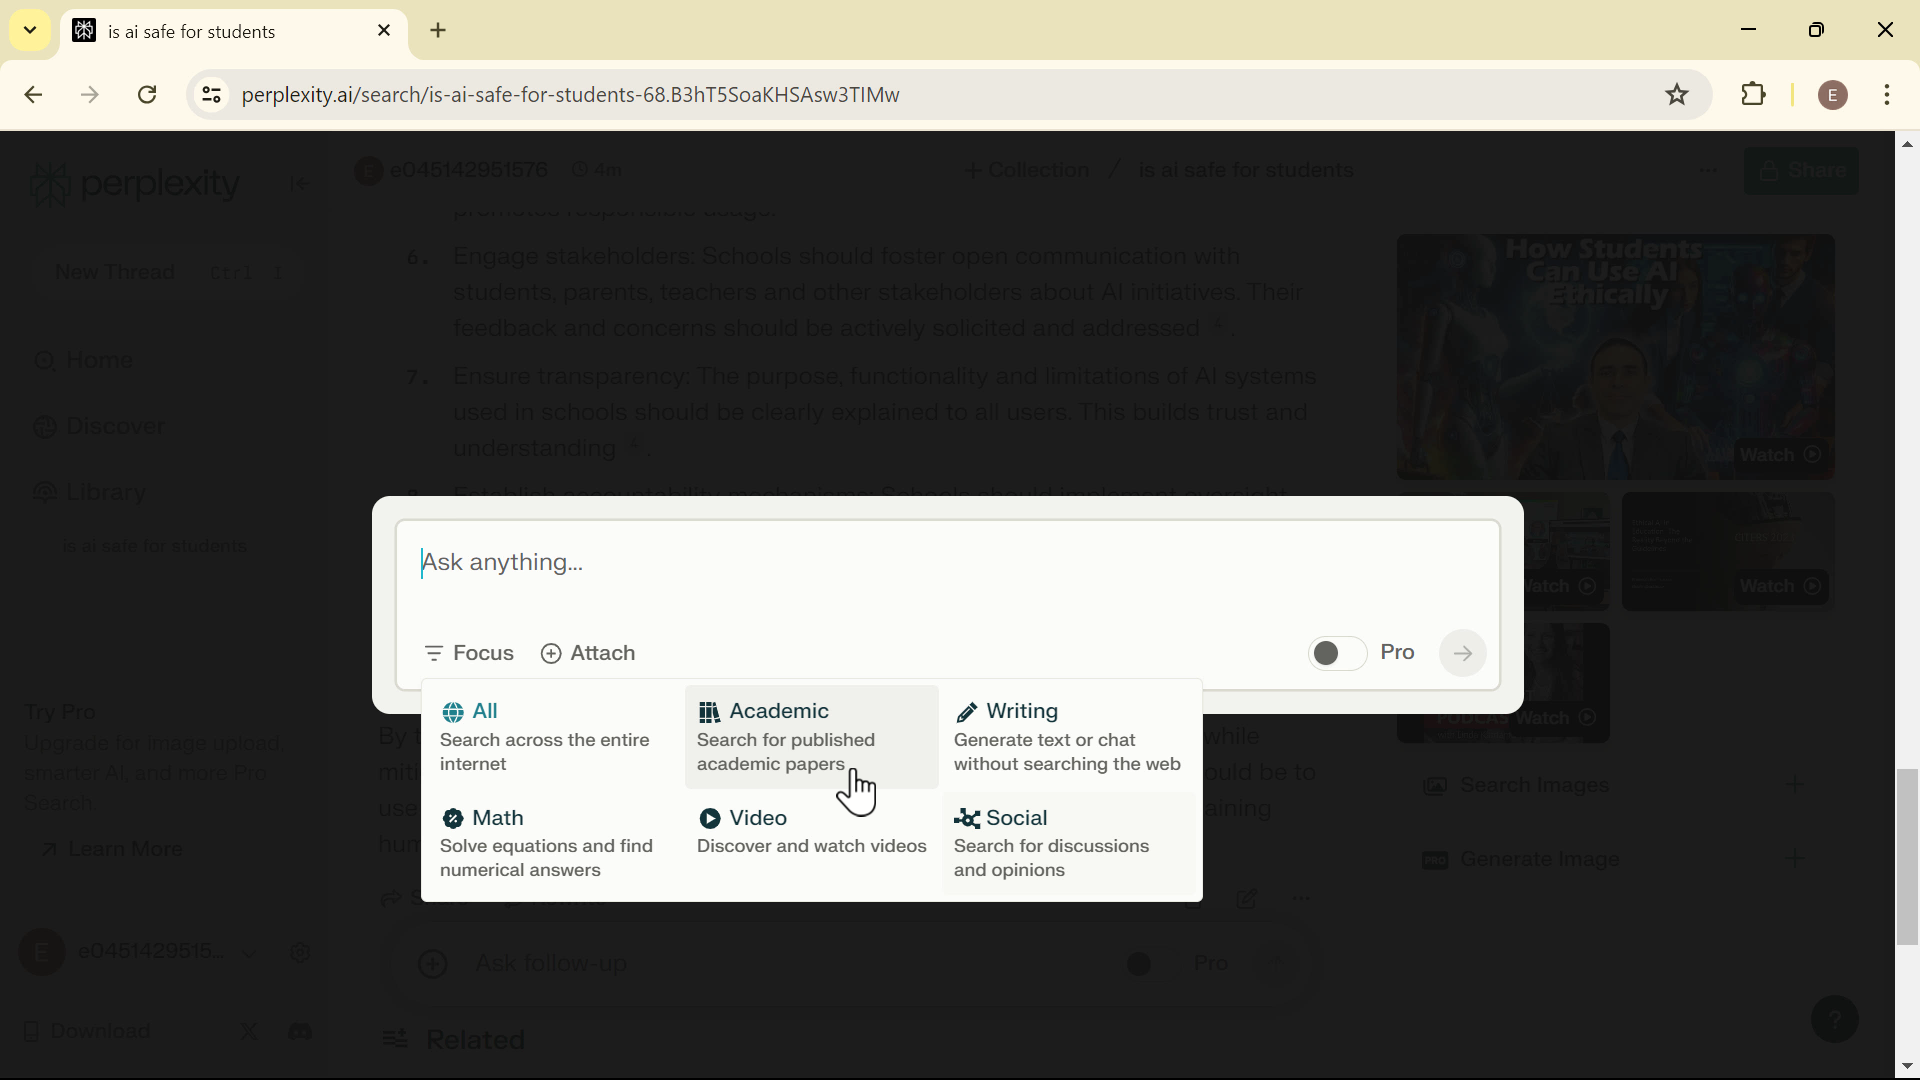Open the Chrome three-dot menu

tap(1887, 95)
